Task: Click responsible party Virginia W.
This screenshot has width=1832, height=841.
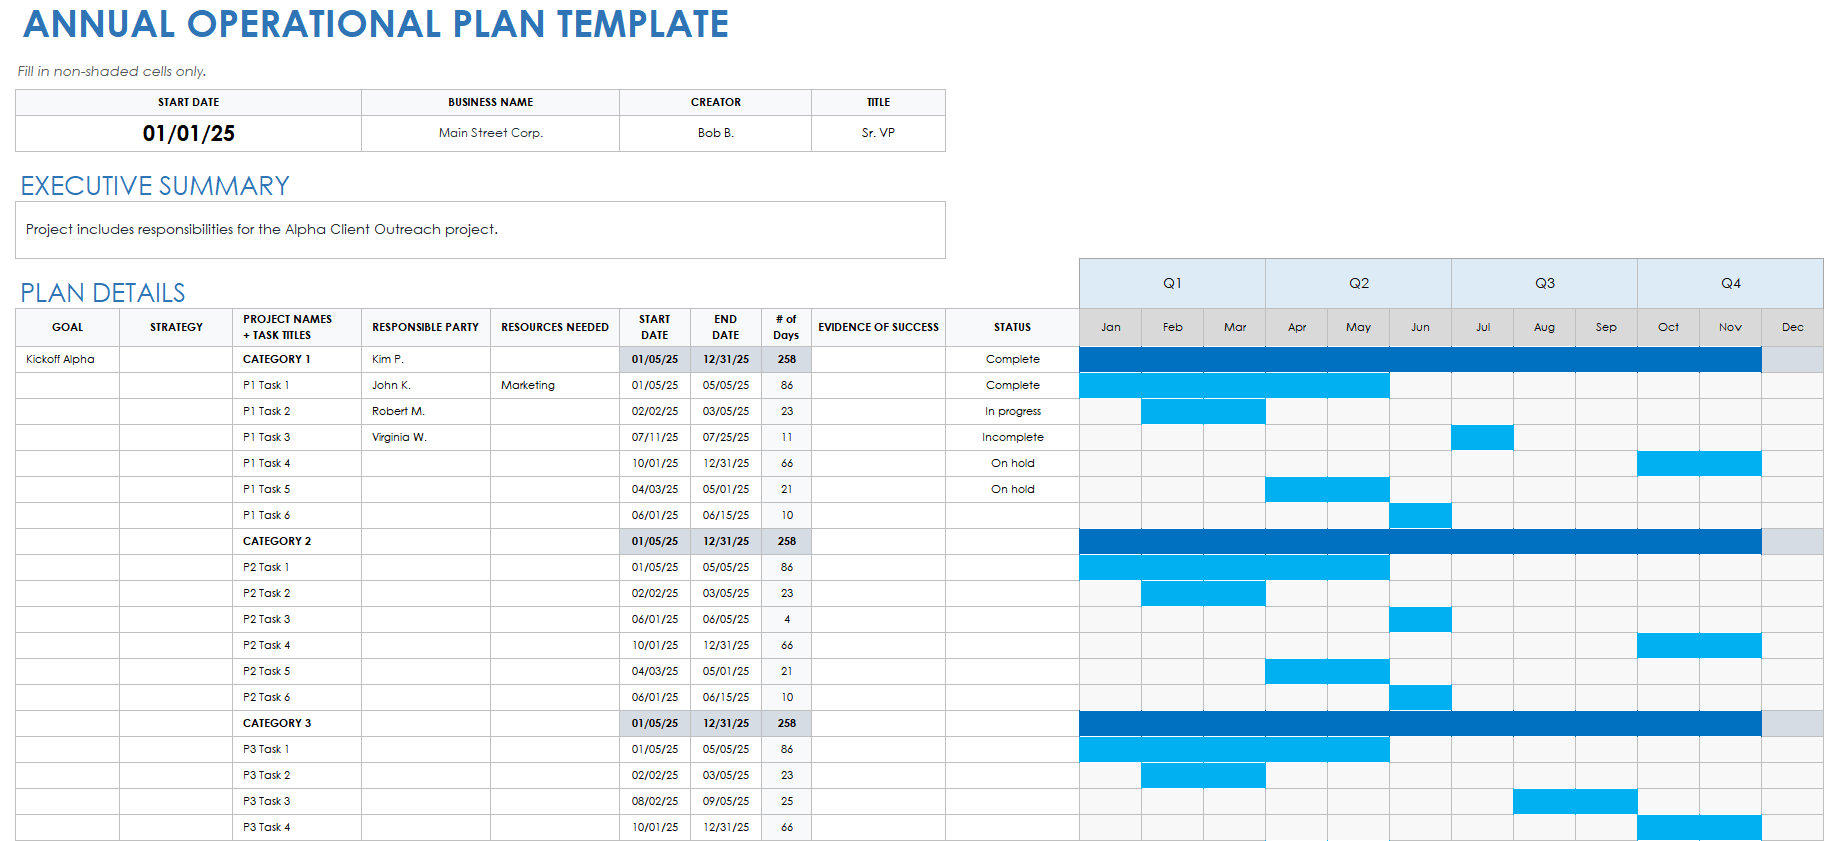Action: 425,437
